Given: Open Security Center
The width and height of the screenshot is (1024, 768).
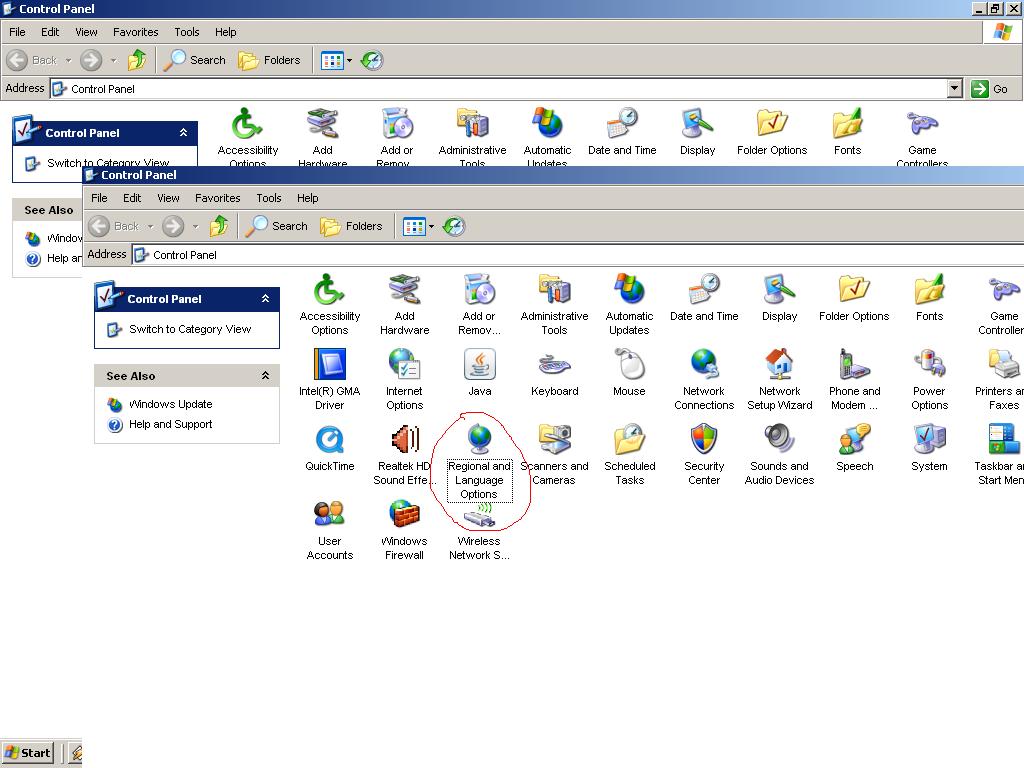Looking at the screenshot, I should point(704,455).
